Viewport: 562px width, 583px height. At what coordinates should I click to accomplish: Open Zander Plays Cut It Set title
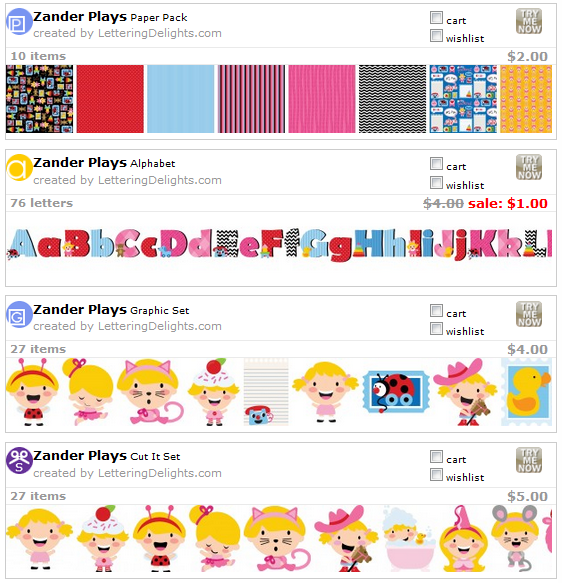(x=107, y=456)
